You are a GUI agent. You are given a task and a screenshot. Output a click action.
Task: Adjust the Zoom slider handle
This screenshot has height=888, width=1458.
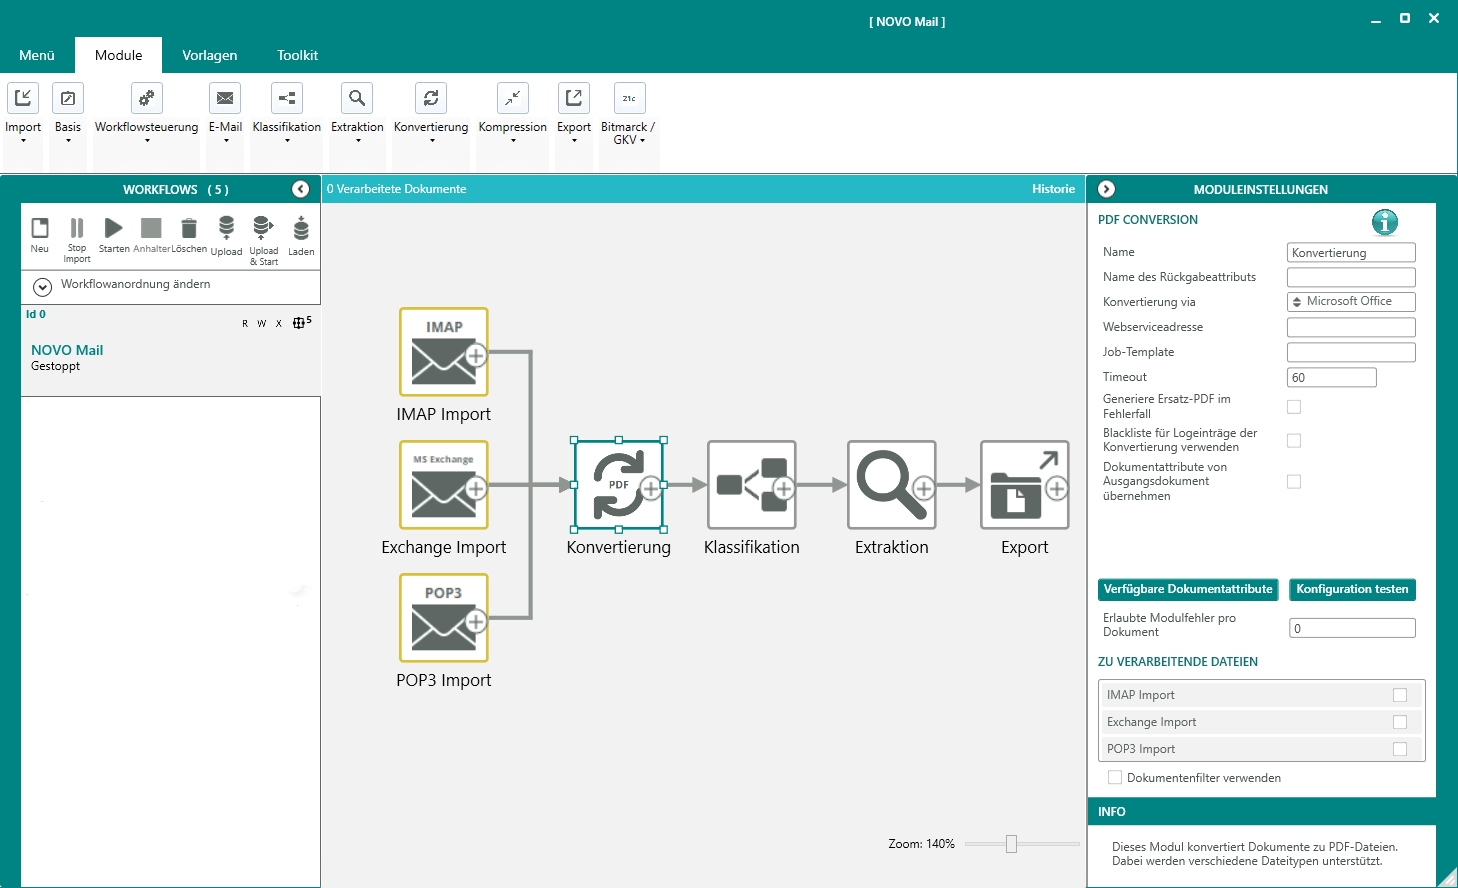click(1011, 844)
